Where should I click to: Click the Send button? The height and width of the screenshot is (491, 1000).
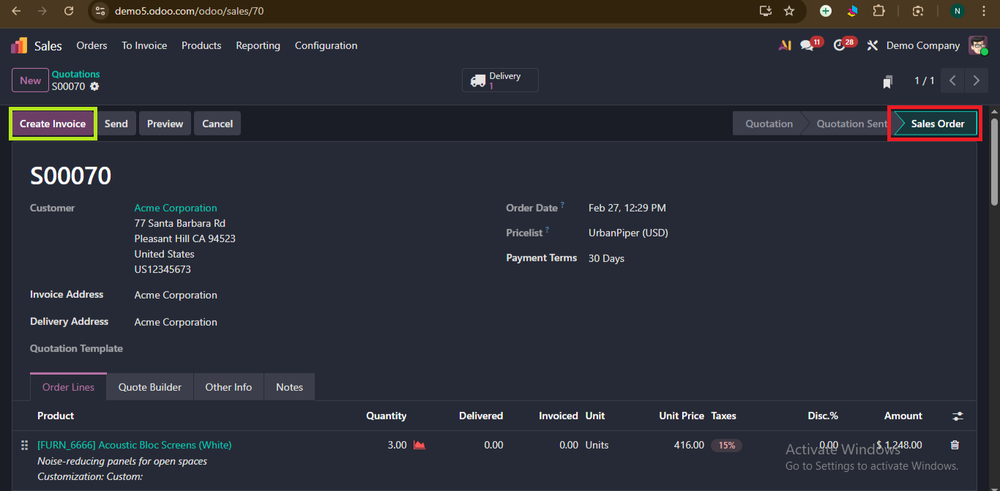pyautogui.click(x=116, y=124)
